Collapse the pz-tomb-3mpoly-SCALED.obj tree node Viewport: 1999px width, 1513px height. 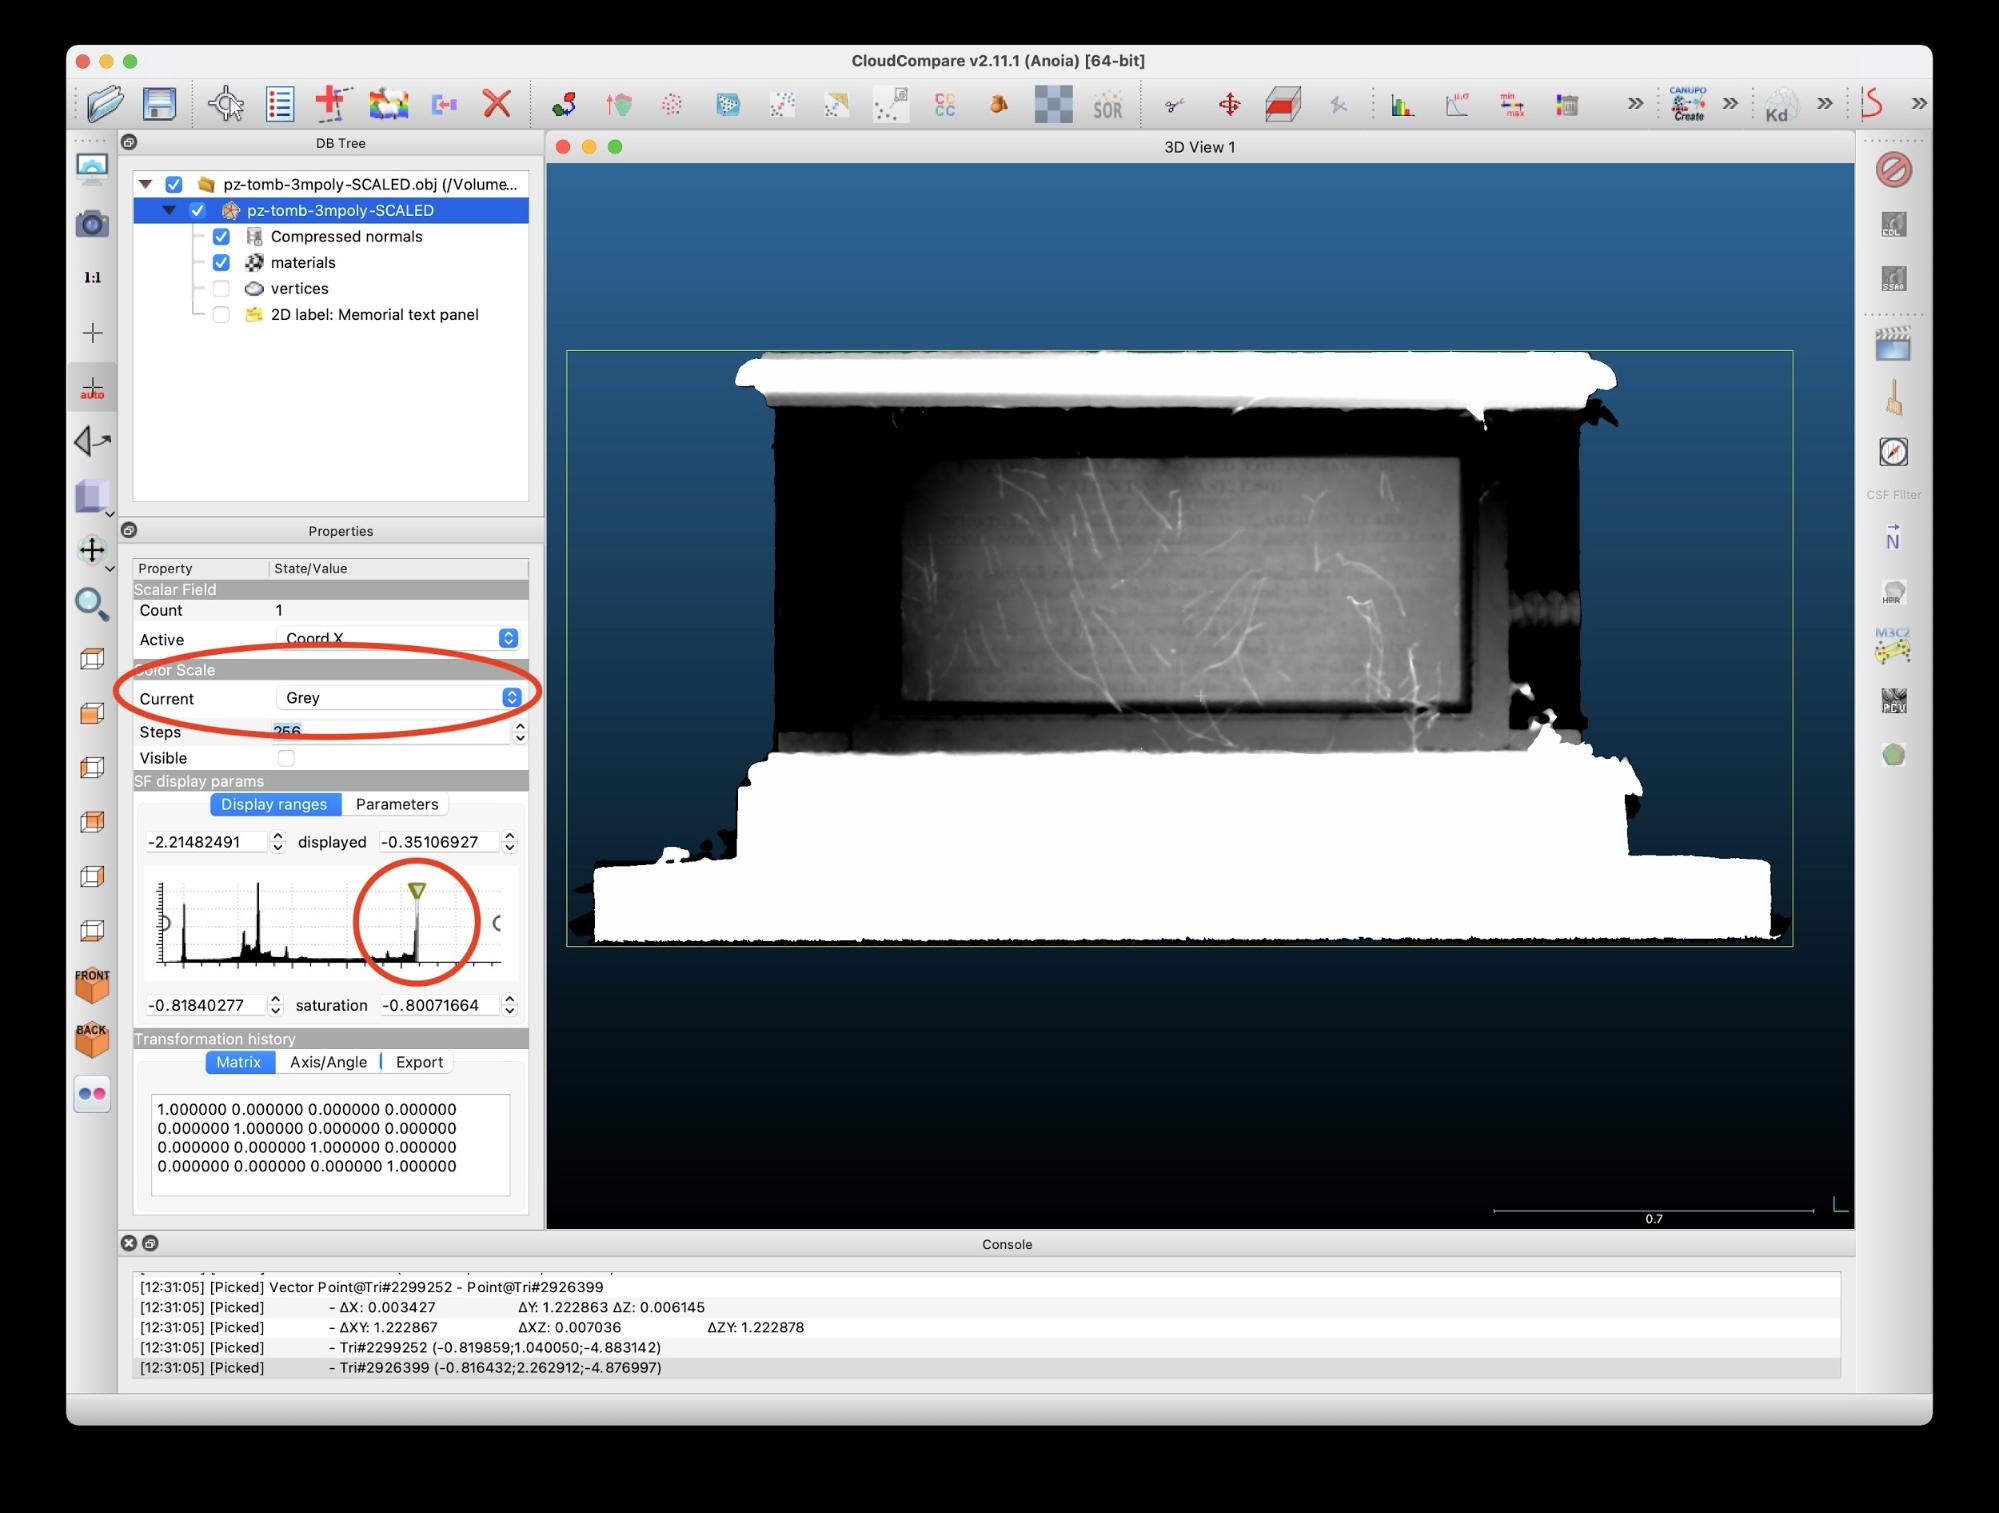[146, 184]
